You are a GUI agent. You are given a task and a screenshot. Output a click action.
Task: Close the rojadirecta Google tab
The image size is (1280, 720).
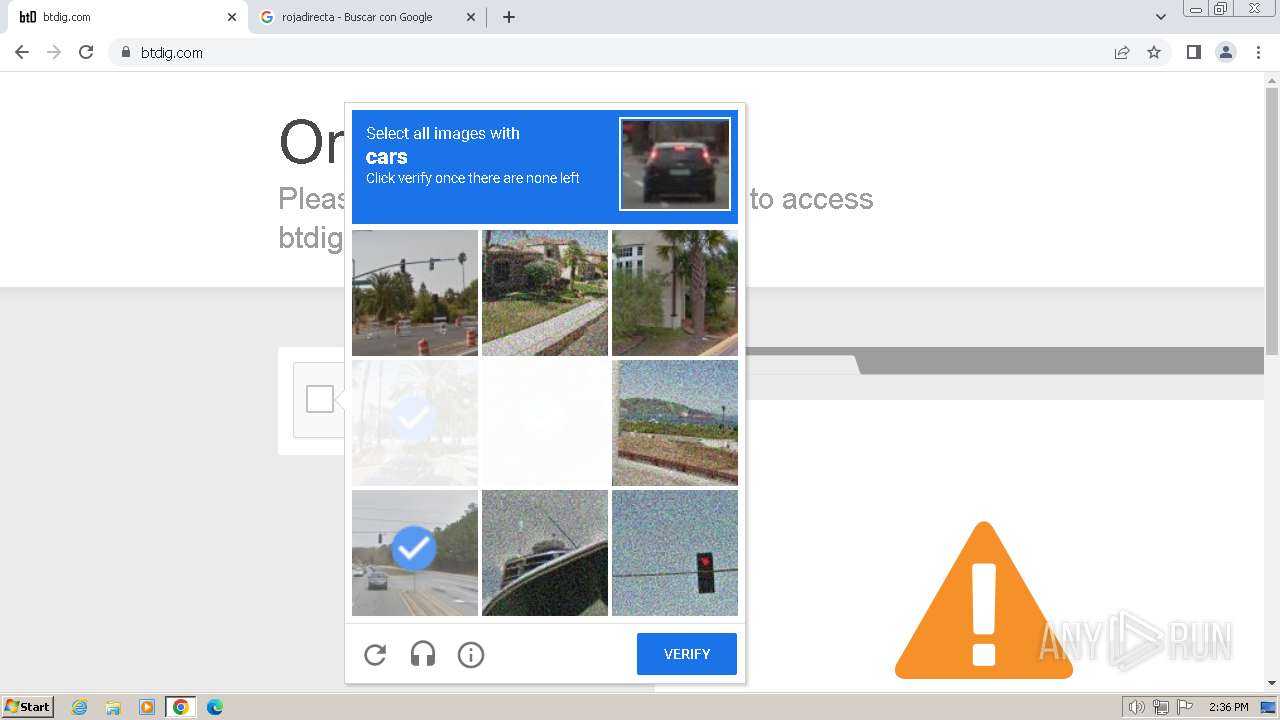coord(471,17)
